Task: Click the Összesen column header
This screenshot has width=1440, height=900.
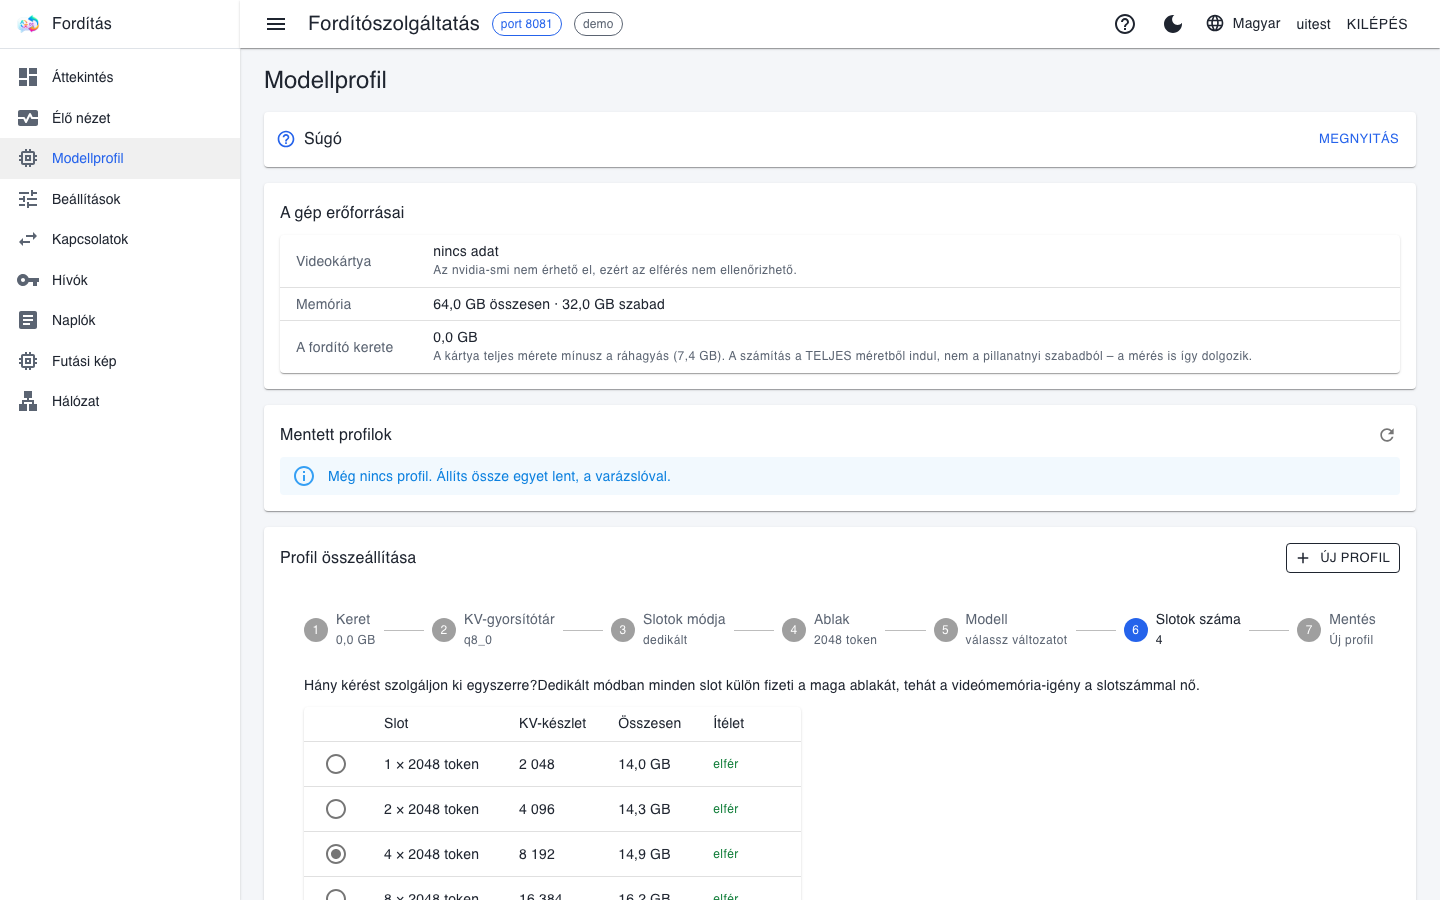Action: 649,723
